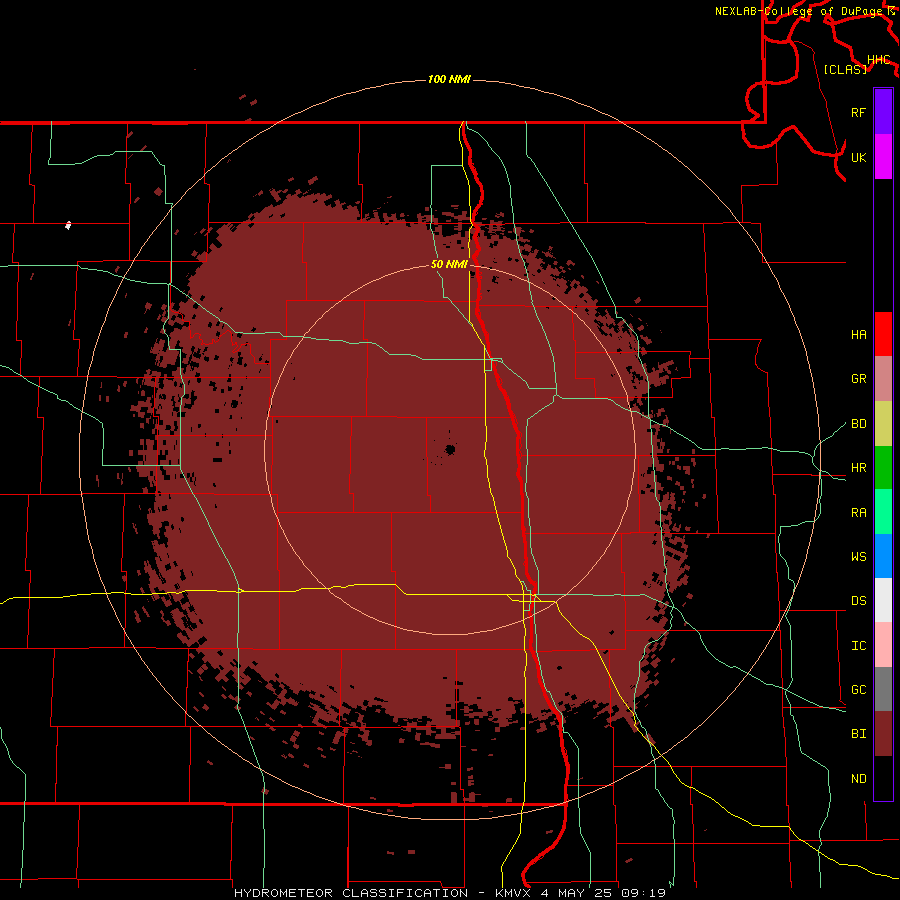
Task: Click the 'BI' legend label
Action: [x=859, y=734]
